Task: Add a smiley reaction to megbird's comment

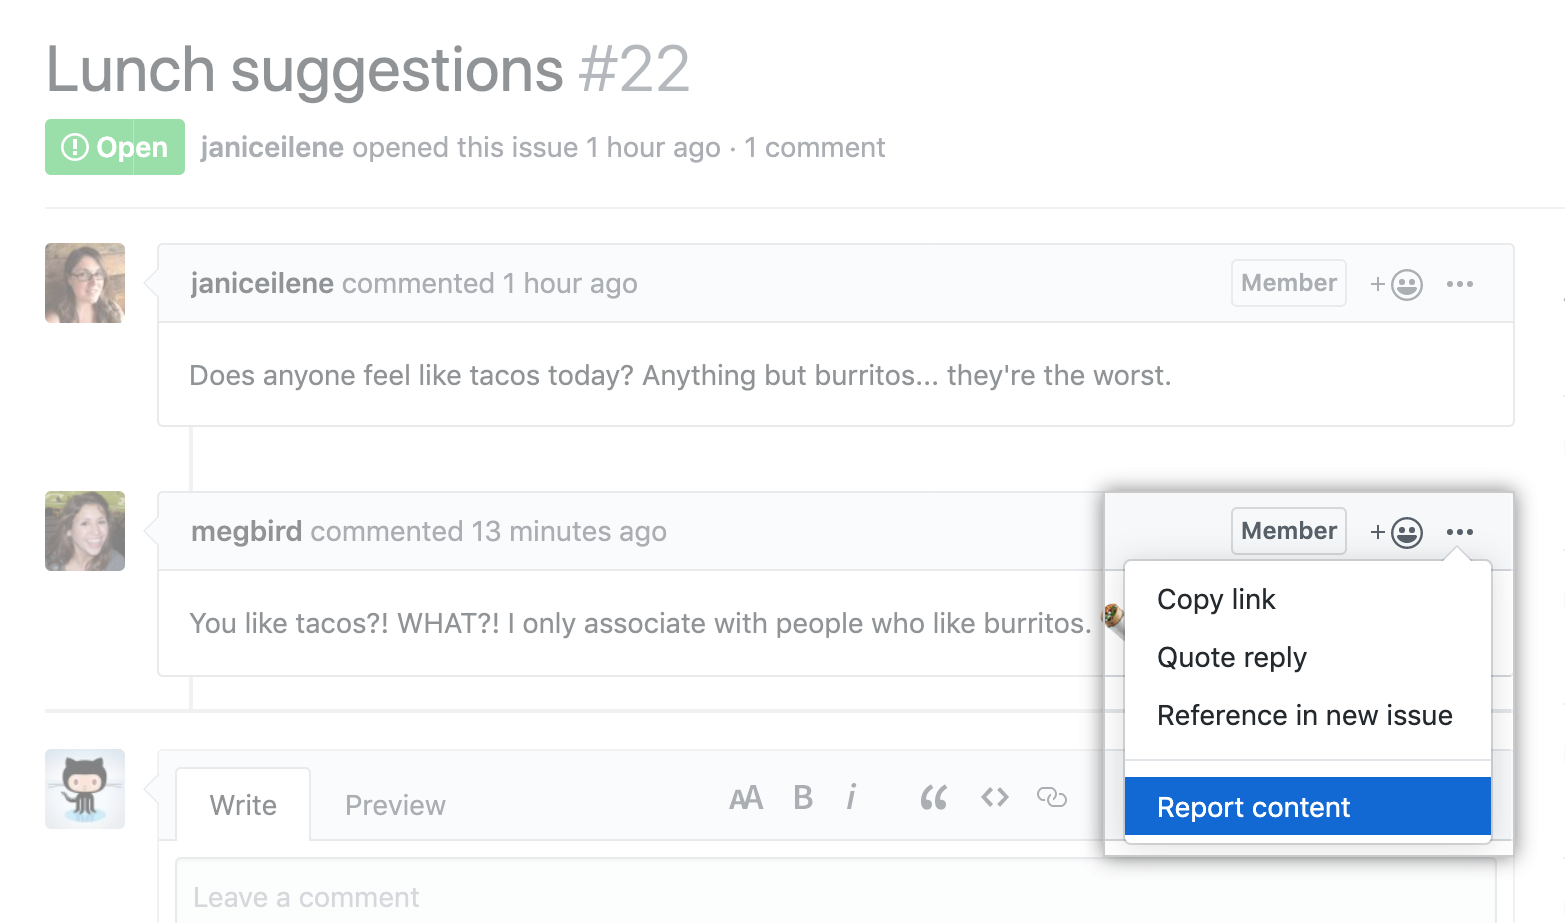Action: pyautogui.click(x=1397, y=531)
